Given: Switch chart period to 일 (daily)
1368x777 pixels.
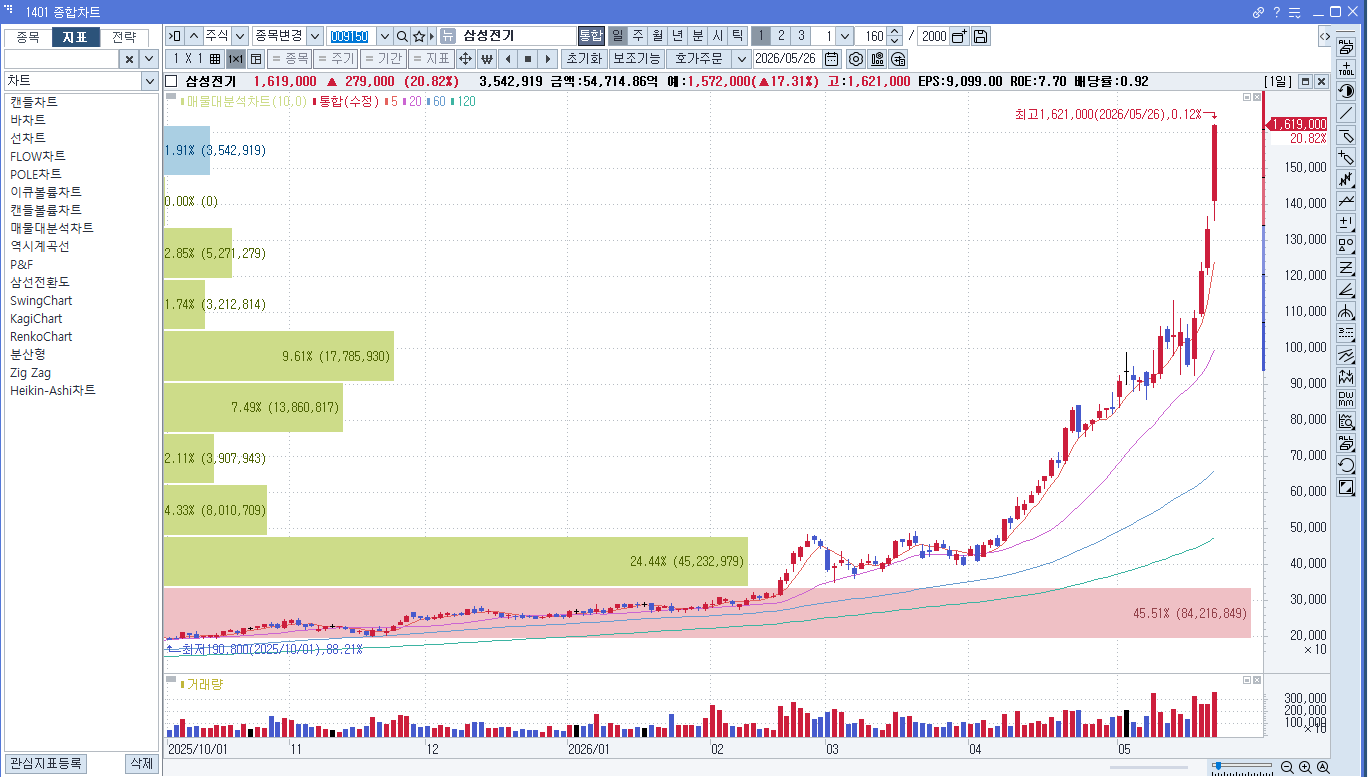Looking at the screenshot, I should pos(618,36).
